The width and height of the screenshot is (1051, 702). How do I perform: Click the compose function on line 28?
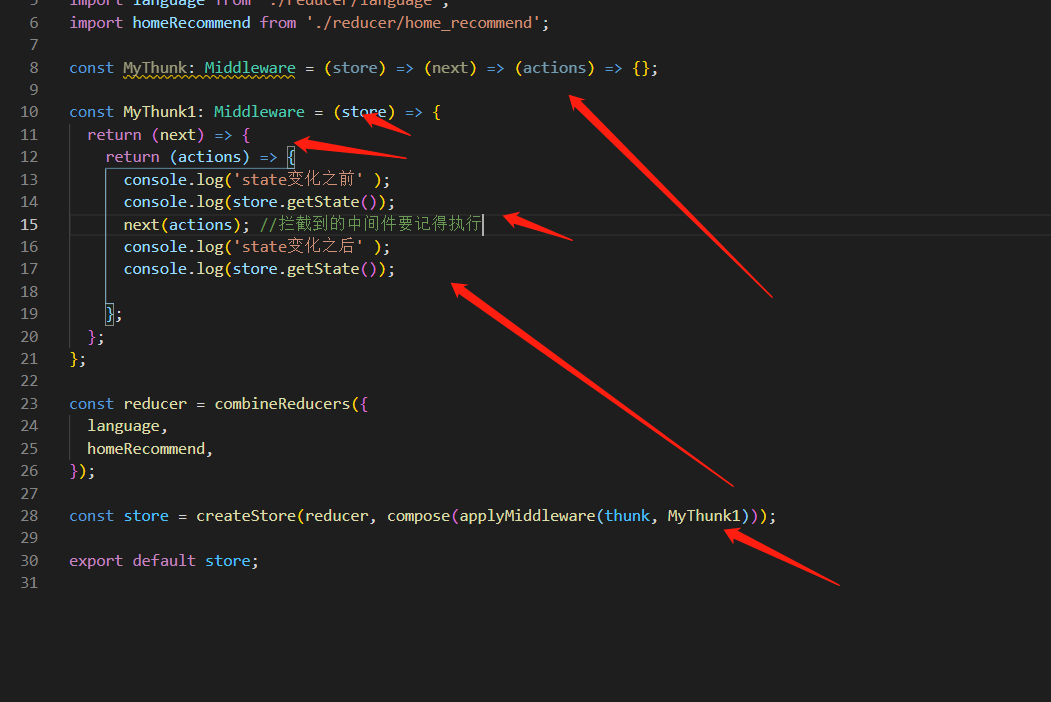coord(418,516)
